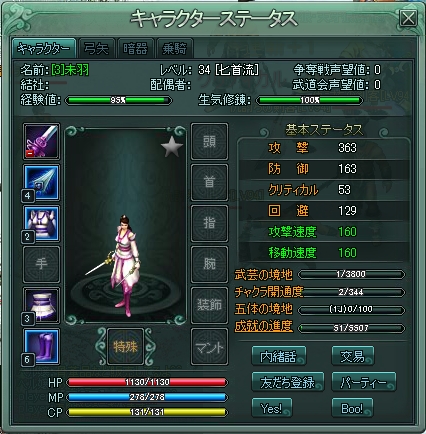Click the 内緒話 whisper button

[279, 356]
